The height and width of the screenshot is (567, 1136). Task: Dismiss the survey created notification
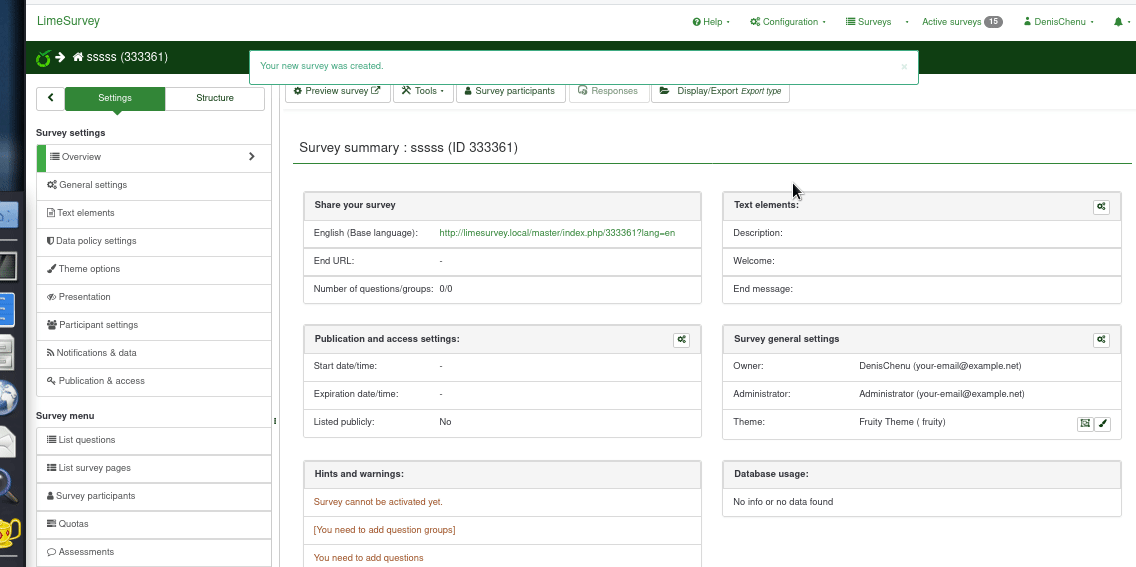point(904,67)
